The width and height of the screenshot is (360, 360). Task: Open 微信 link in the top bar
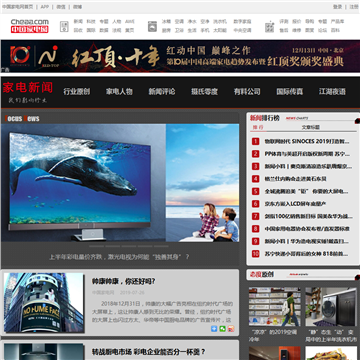coord(61,7)
